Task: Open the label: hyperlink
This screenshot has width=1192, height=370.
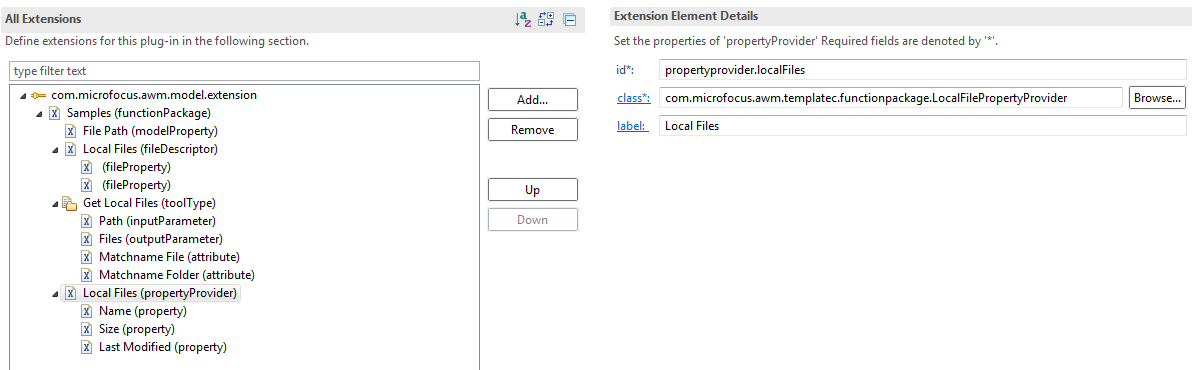Action: tap(632, 125)
